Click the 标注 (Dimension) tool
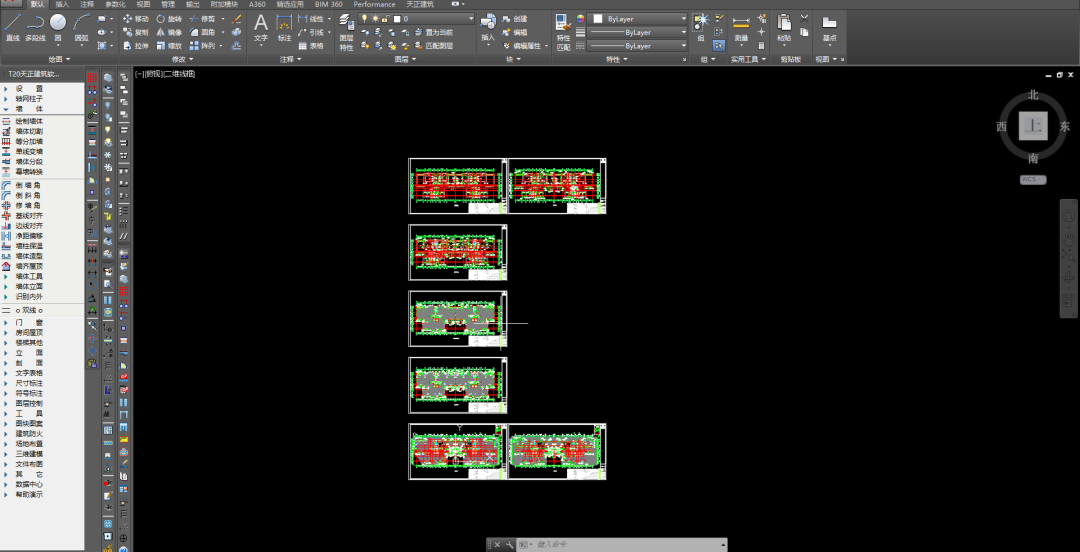This screenshot has height=552, width=1080. (x=284, y=28)
